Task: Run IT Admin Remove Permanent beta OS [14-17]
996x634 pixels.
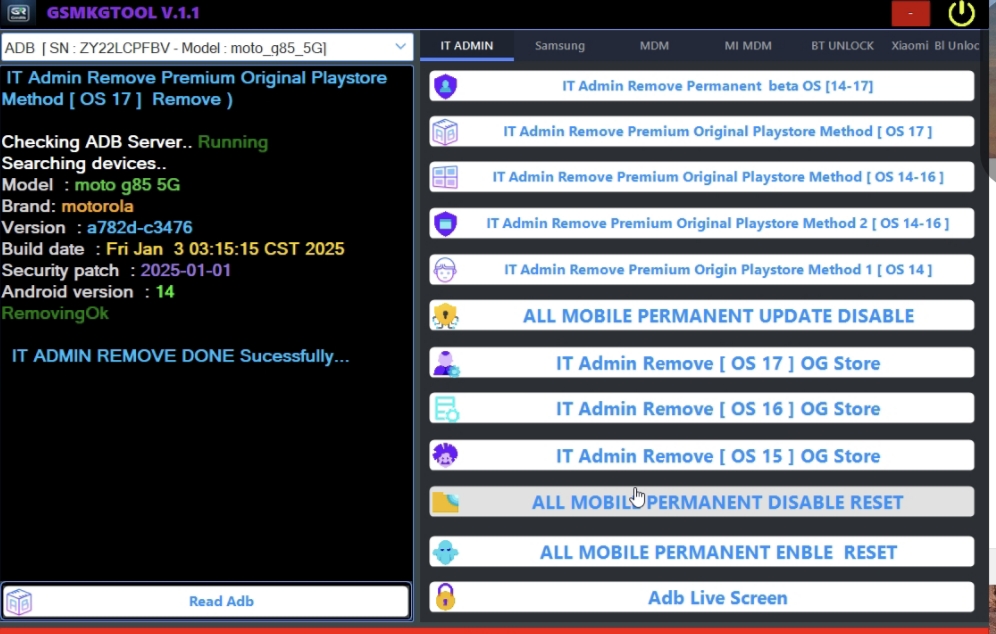Action: pos(701,86)
